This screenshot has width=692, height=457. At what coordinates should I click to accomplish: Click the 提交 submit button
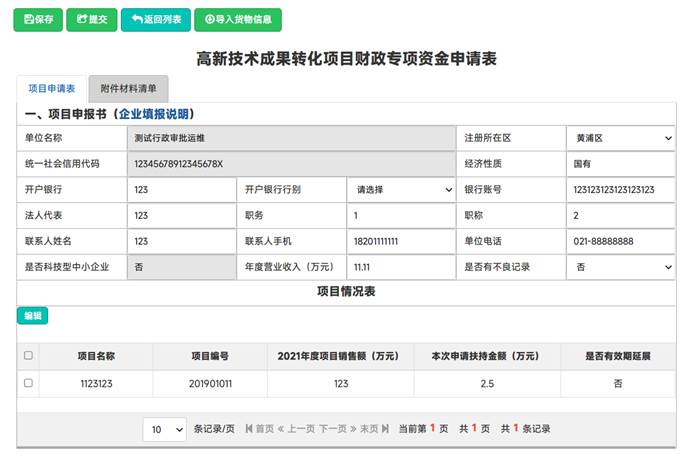(x=92, y=19)
